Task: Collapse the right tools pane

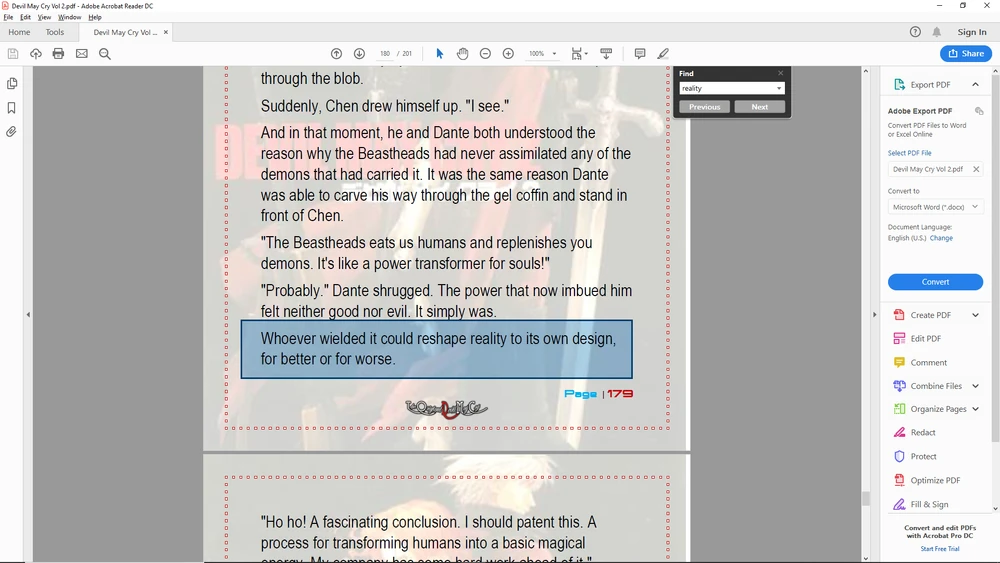Action: 874,314
